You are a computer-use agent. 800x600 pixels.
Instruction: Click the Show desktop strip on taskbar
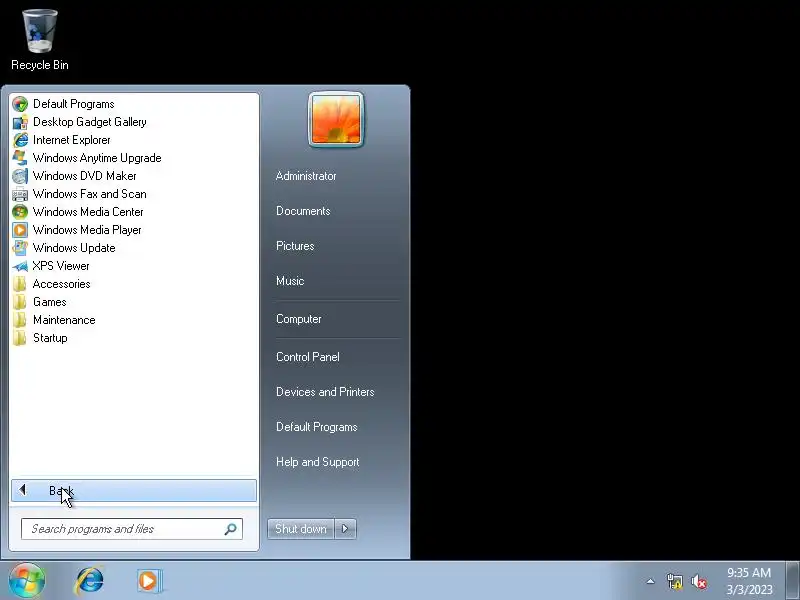(x=792, y=581)
